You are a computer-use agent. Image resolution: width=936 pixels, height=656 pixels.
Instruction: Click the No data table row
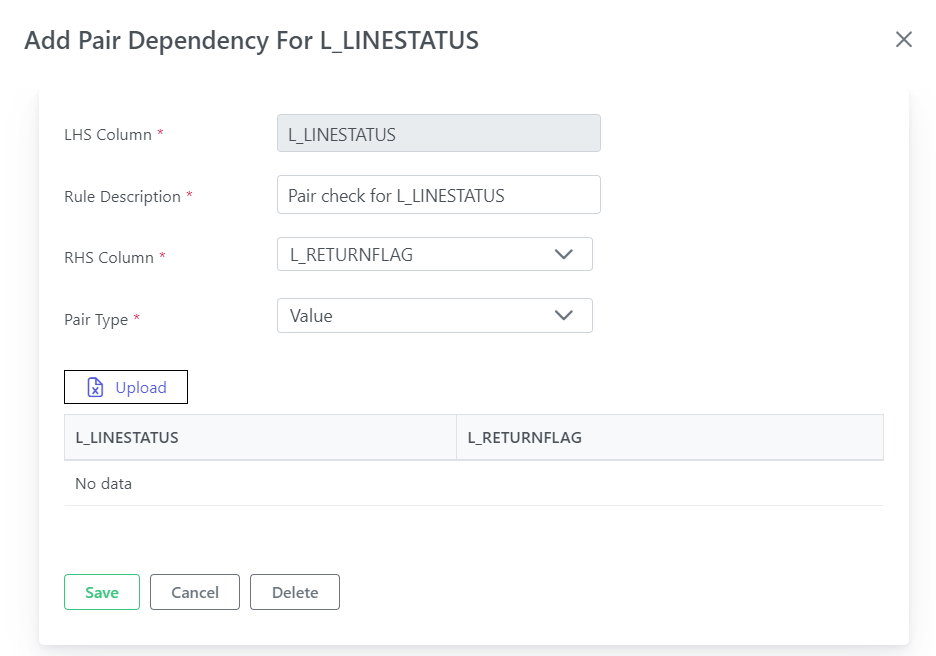click(474, 483)
